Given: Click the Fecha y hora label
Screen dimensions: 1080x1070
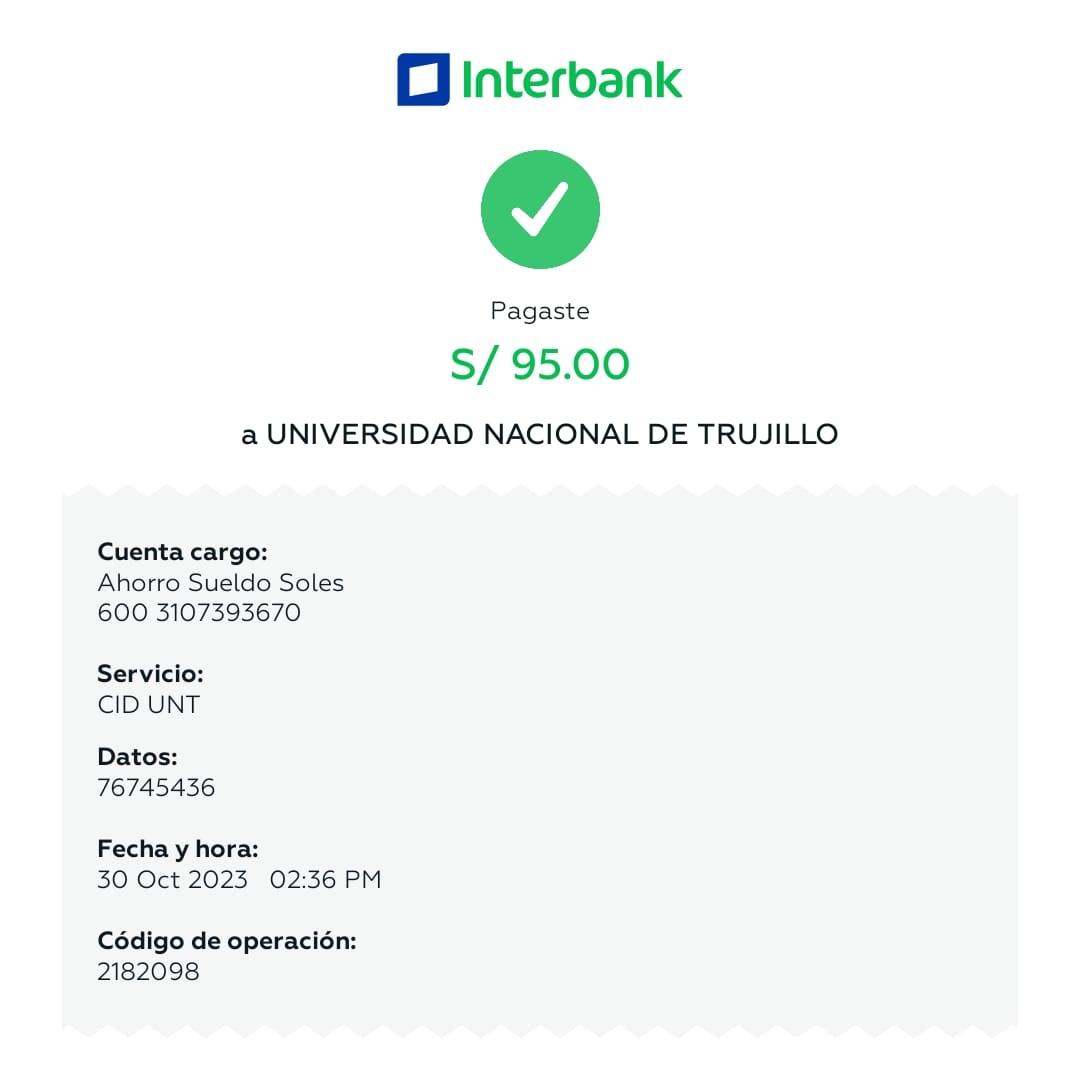Looking at the screenshot, I should tap(178, 849).
